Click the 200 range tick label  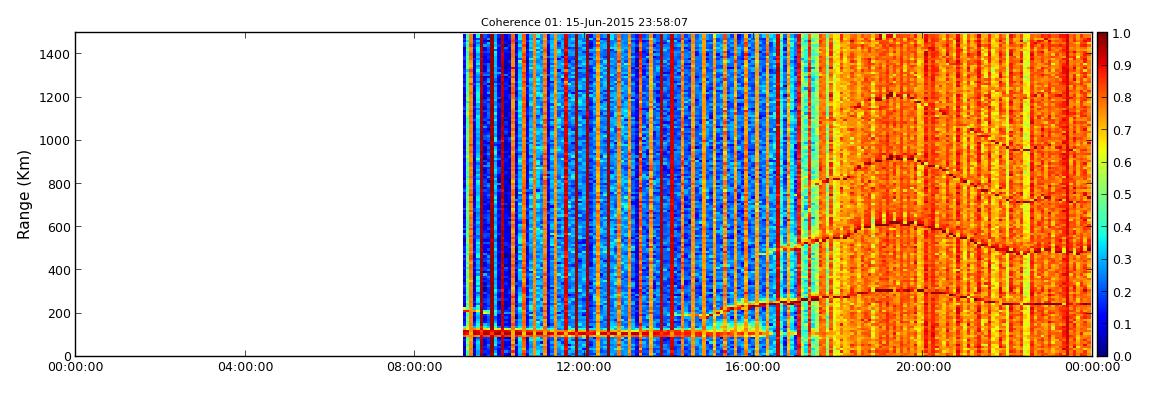(x=58, y=314)
